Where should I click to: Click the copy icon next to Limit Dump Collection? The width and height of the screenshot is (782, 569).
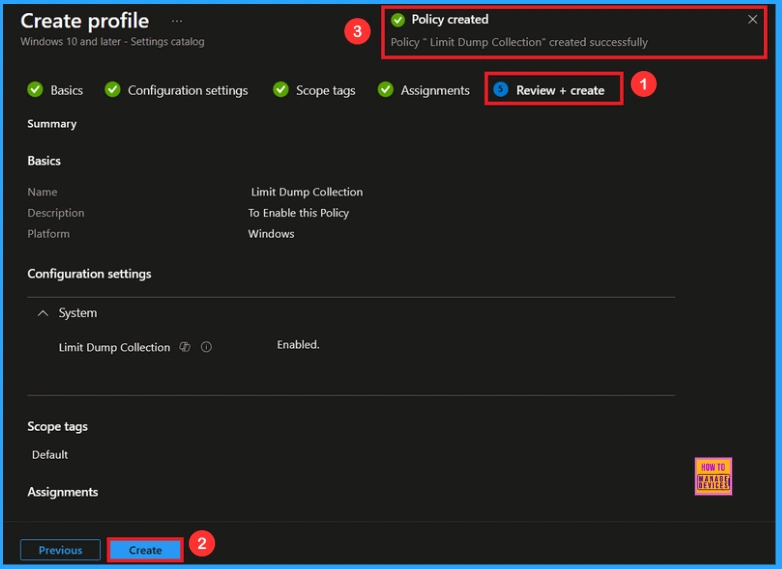[185, 347]
